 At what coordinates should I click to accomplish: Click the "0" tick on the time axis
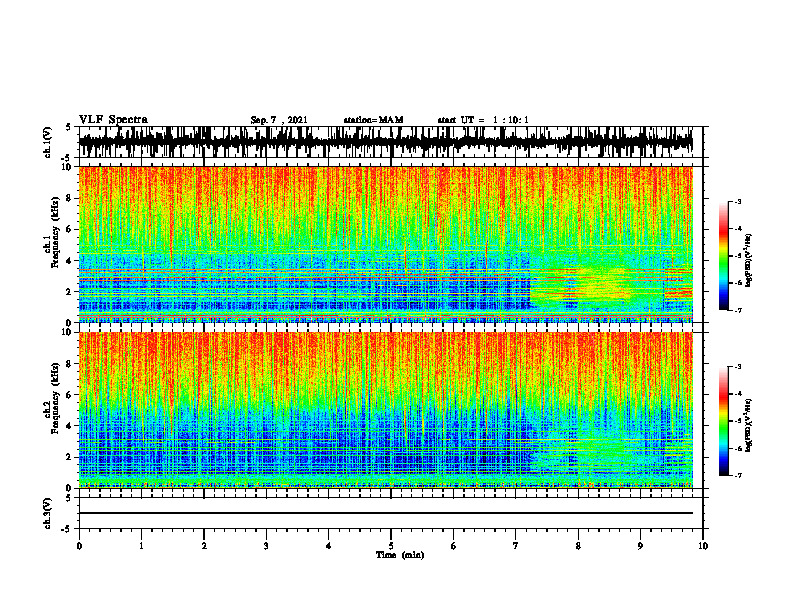[79, 546]
